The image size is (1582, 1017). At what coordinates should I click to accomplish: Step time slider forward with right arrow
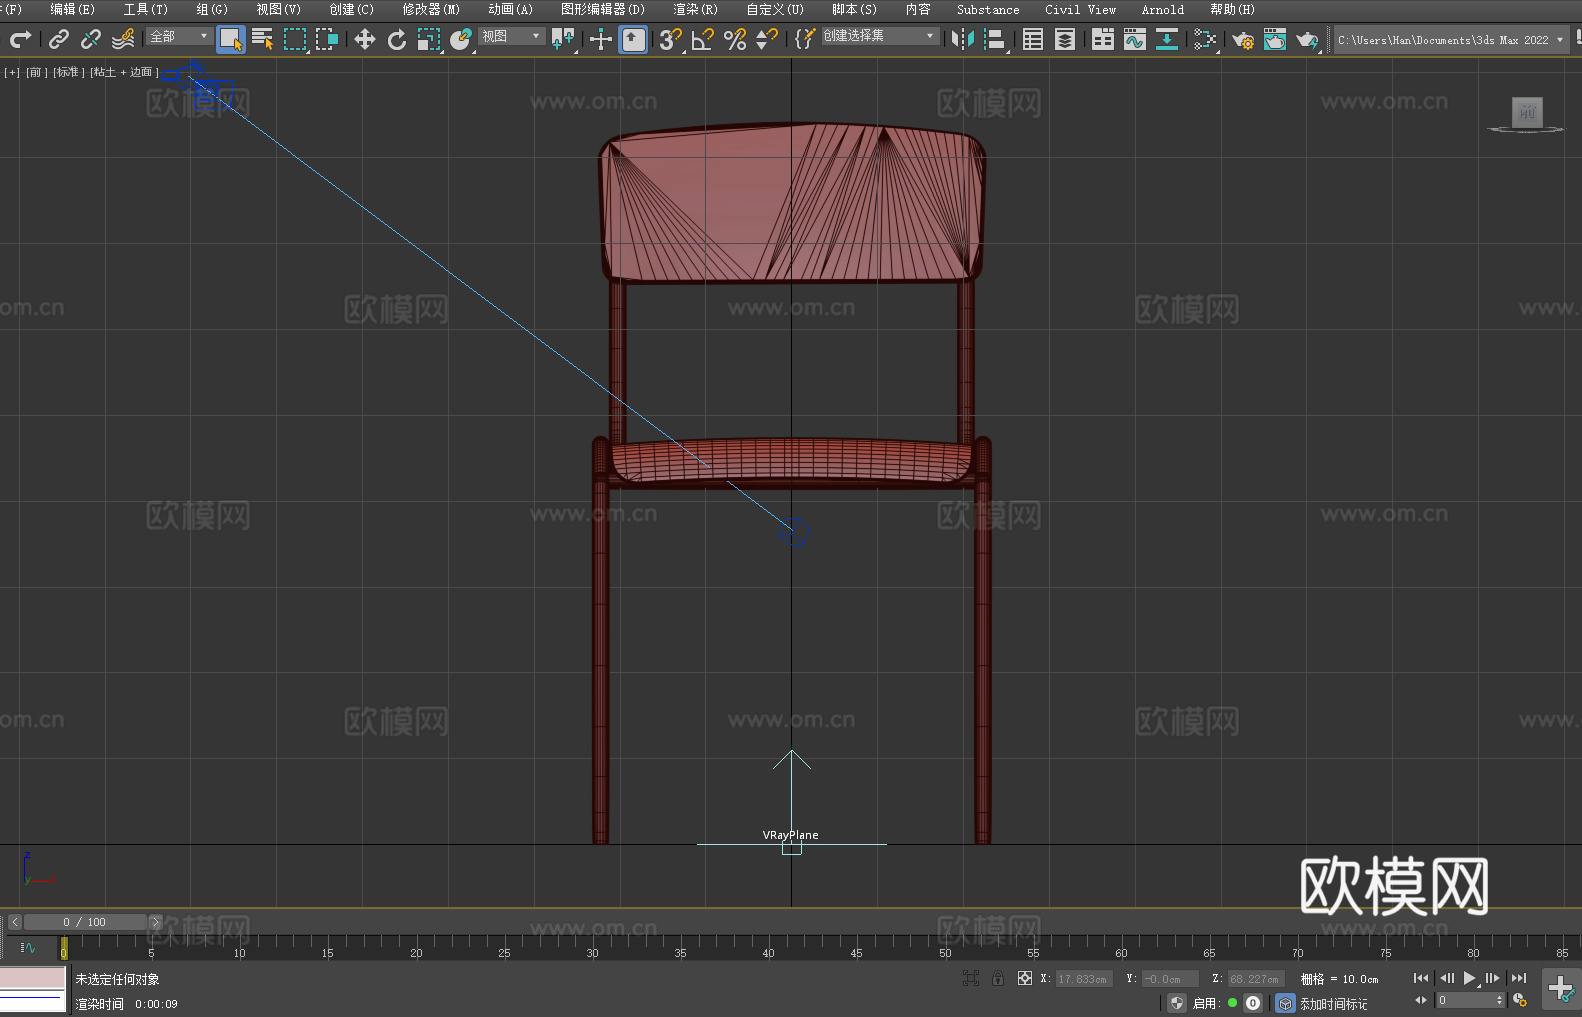155,922
